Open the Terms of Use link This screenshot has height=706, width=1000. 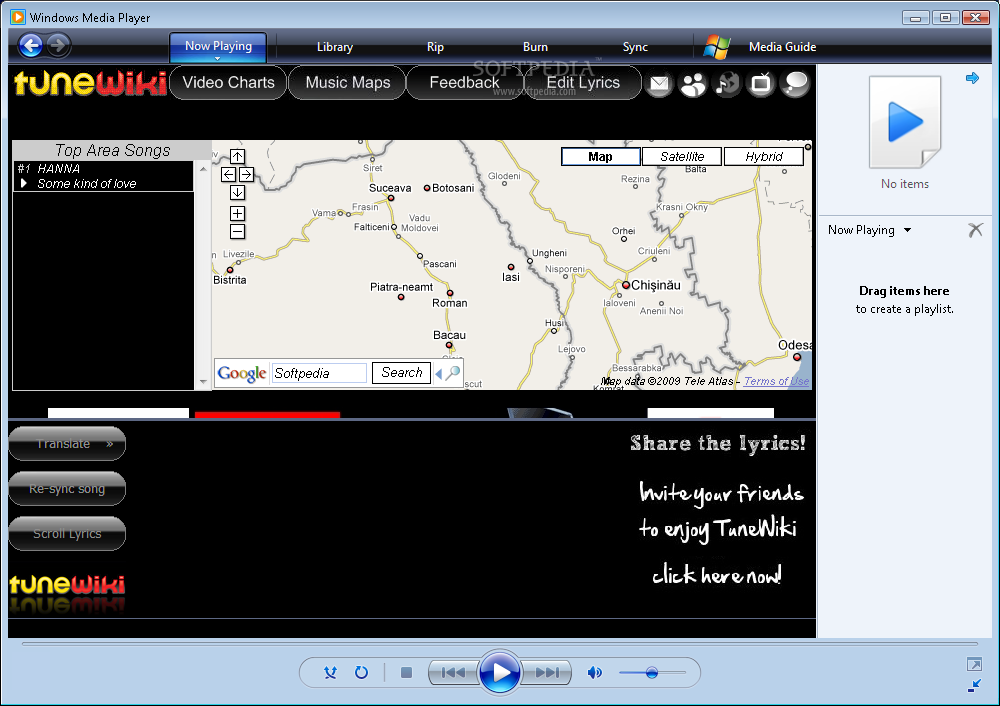(776, 381)
